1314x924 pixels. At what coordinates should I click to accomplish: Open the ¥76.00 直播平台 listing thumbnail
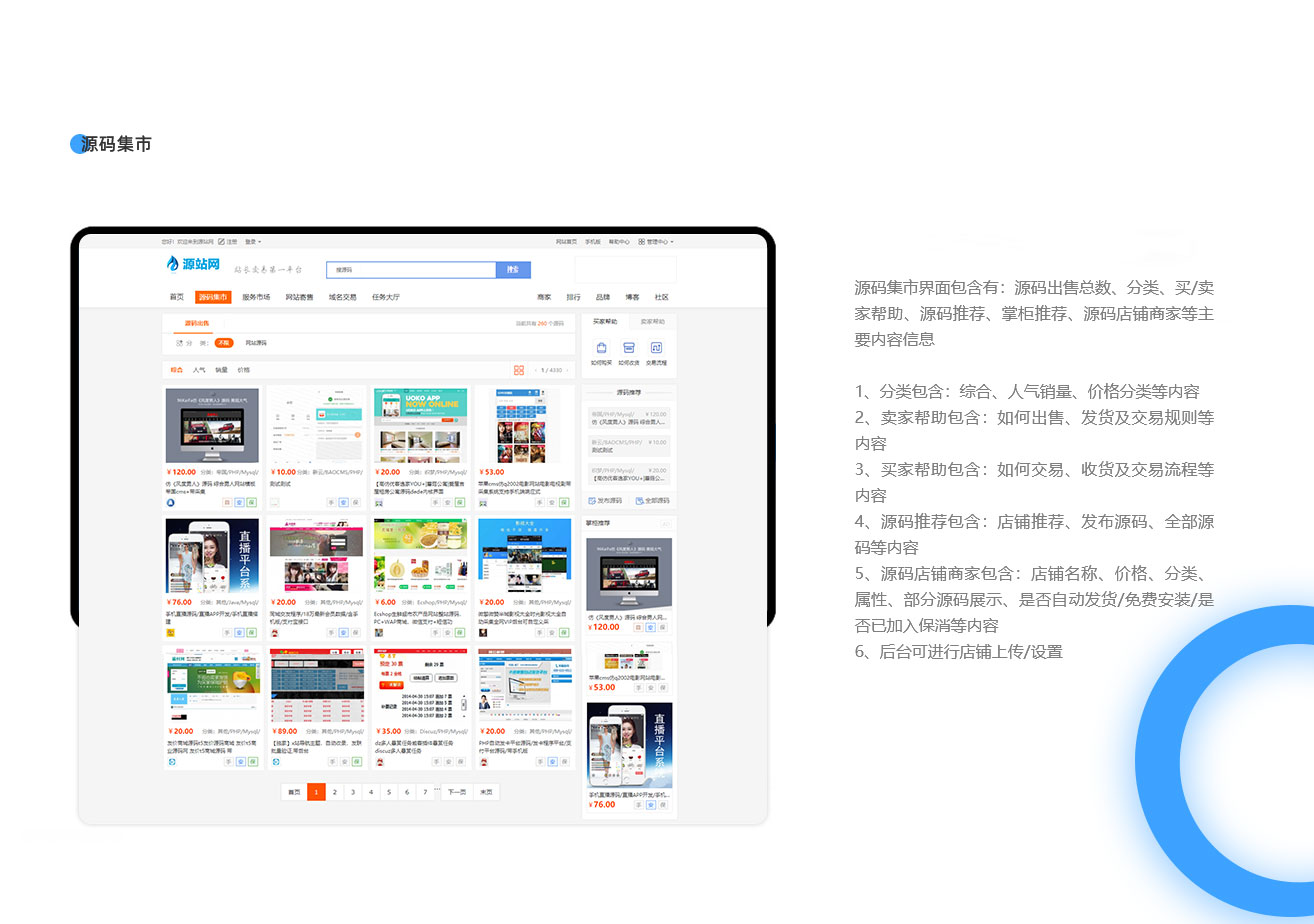(x=212, y=555)
